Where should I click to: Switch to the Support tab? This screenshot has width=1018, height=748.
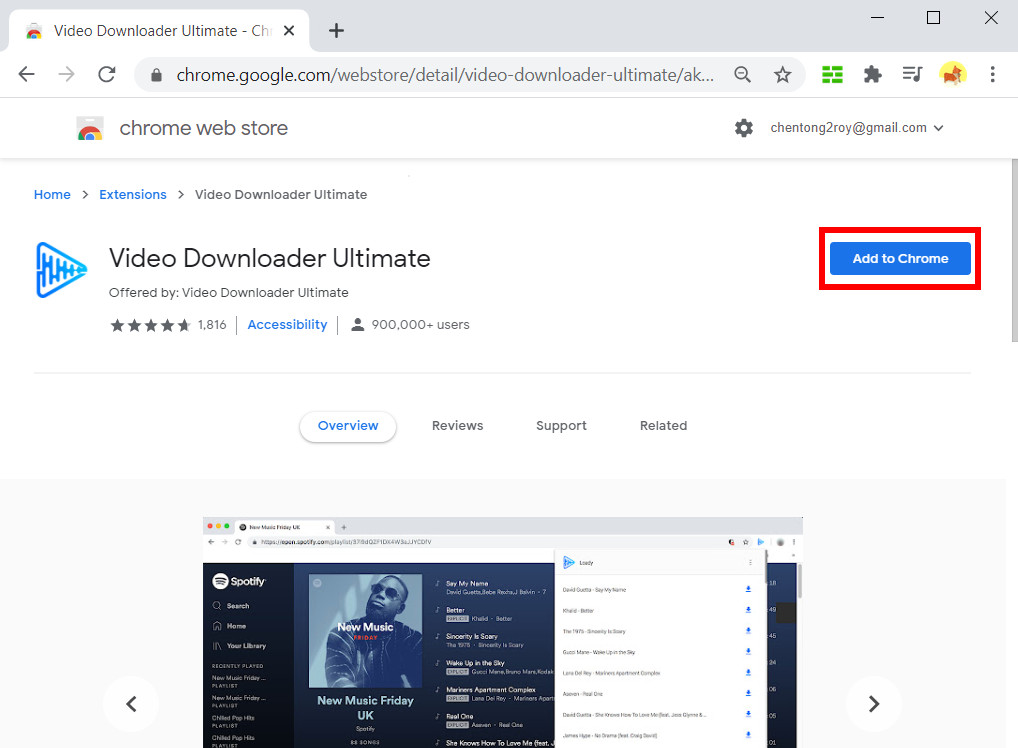coord(562,426)
